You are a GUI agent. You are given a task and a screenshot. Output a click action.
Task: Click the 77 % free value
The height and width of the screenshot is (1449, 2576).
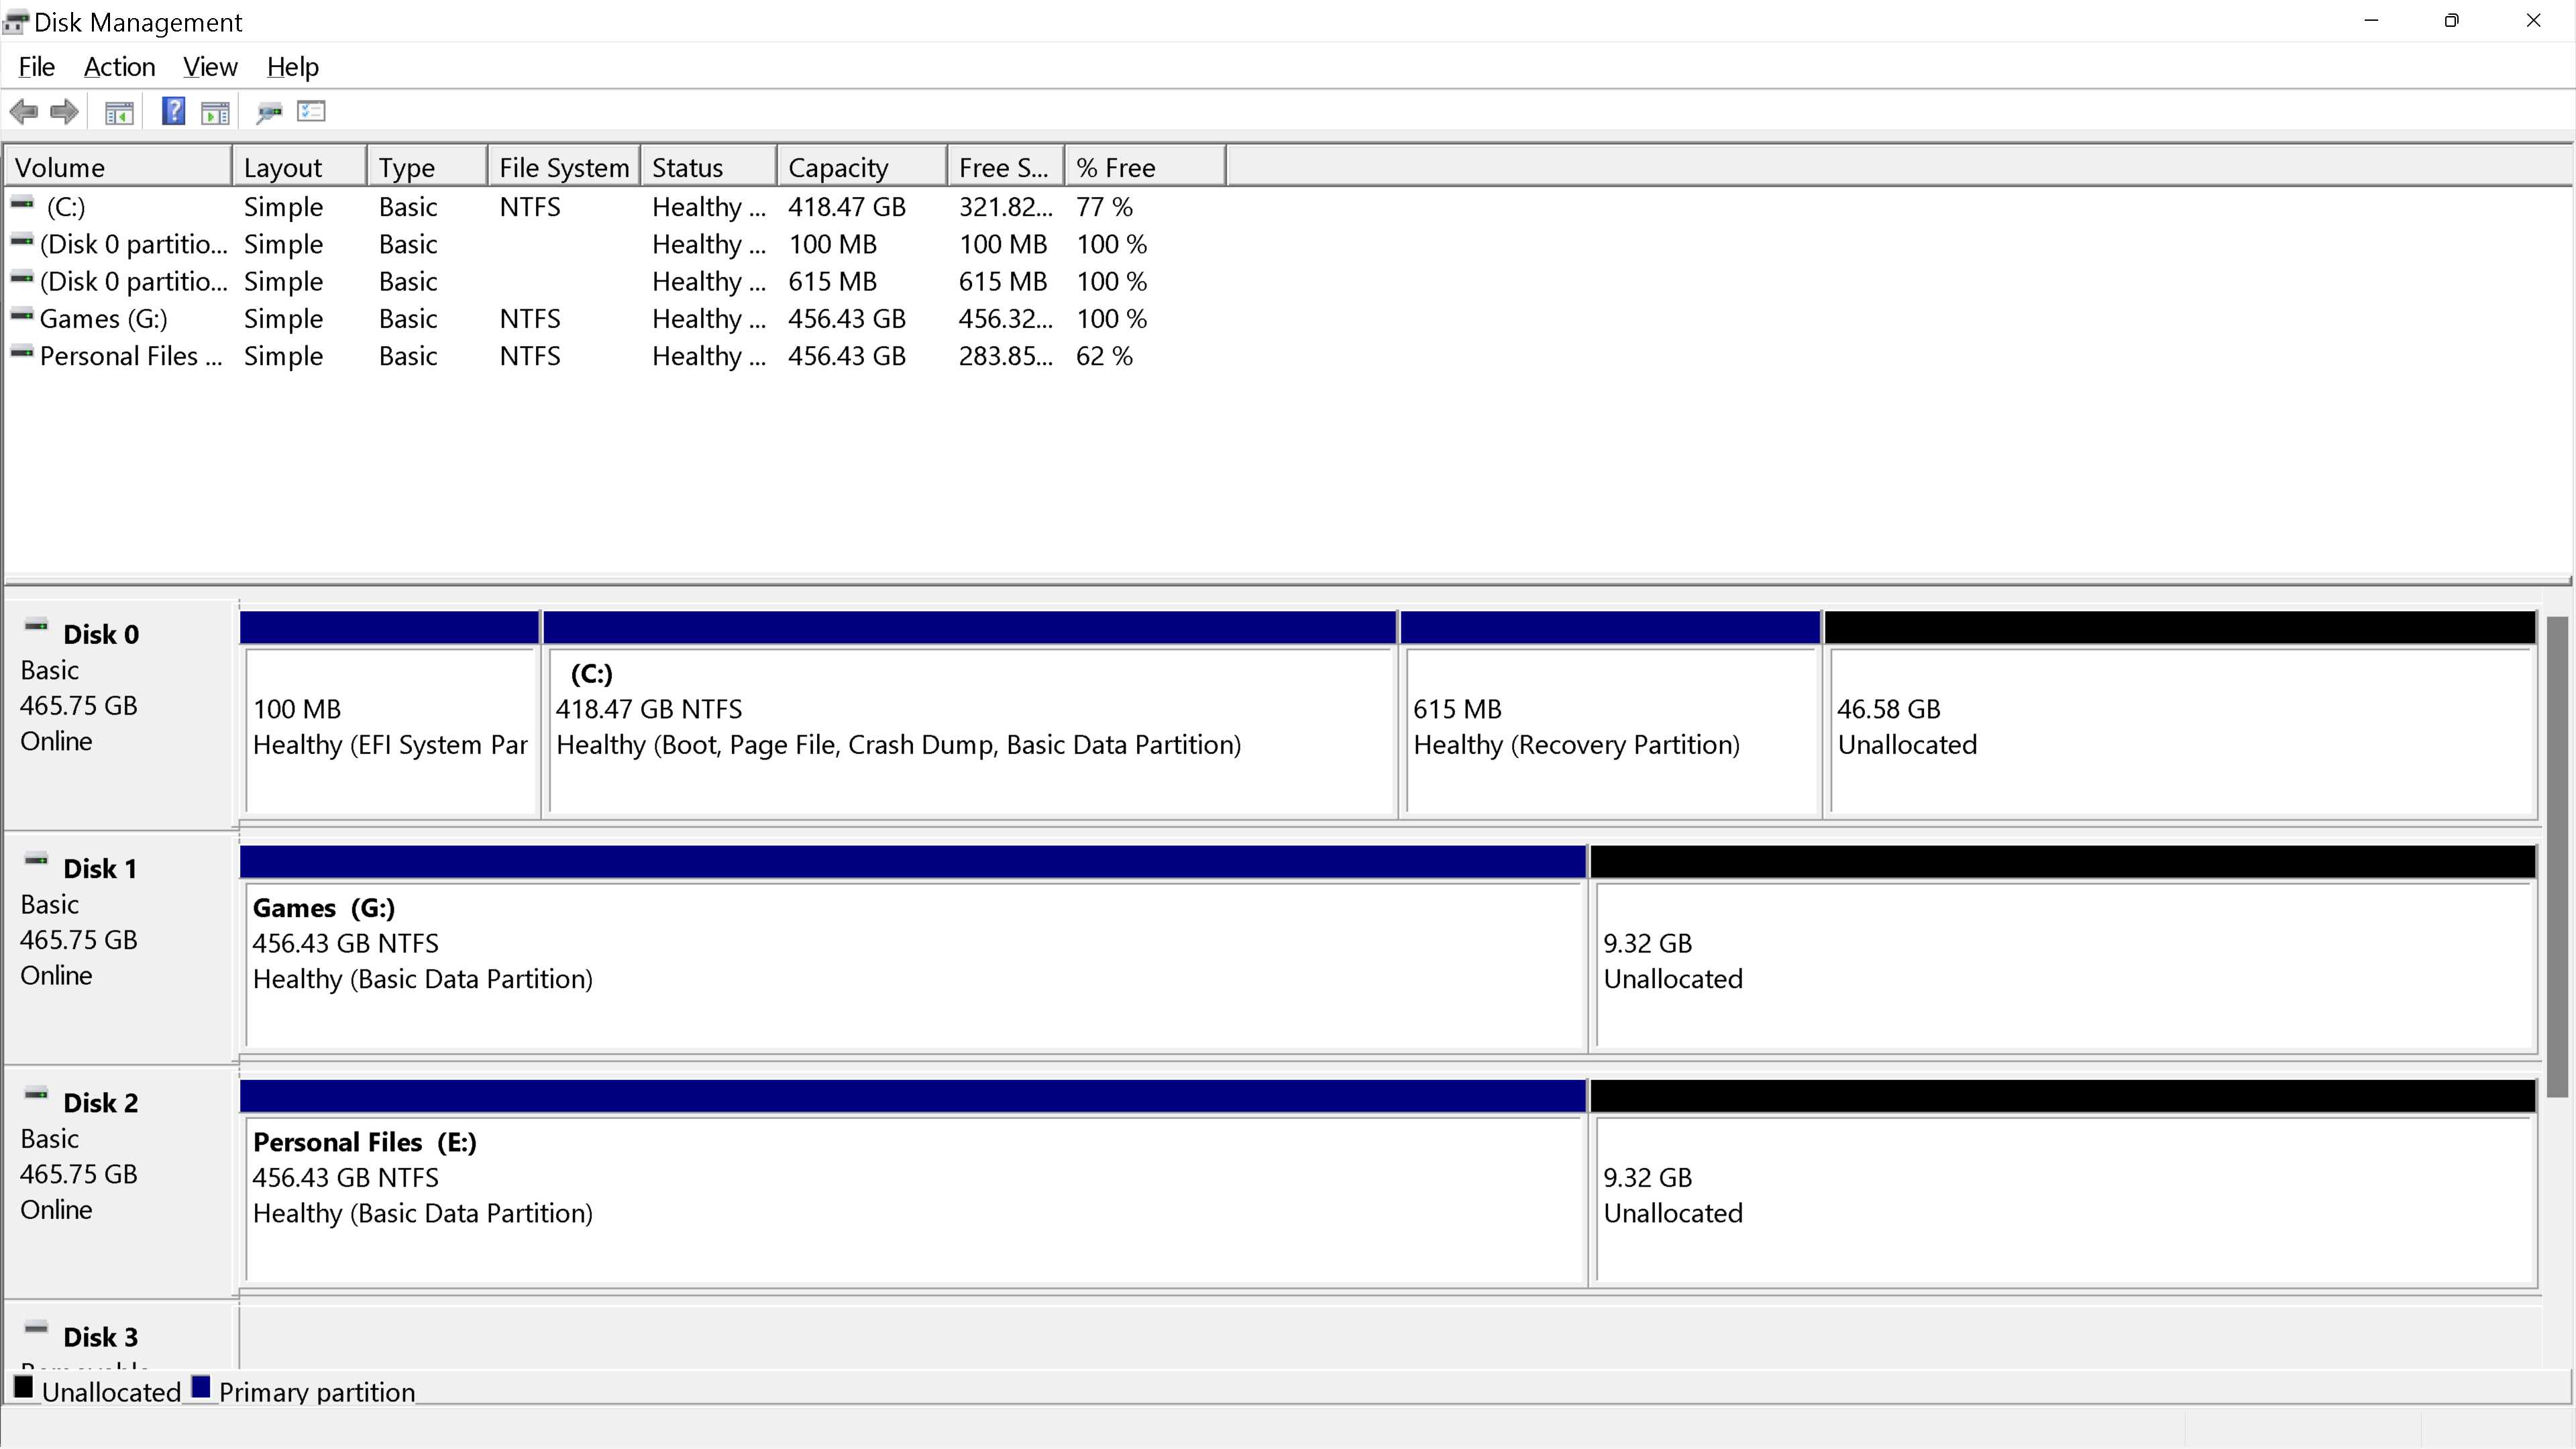tap(1104, 207)
